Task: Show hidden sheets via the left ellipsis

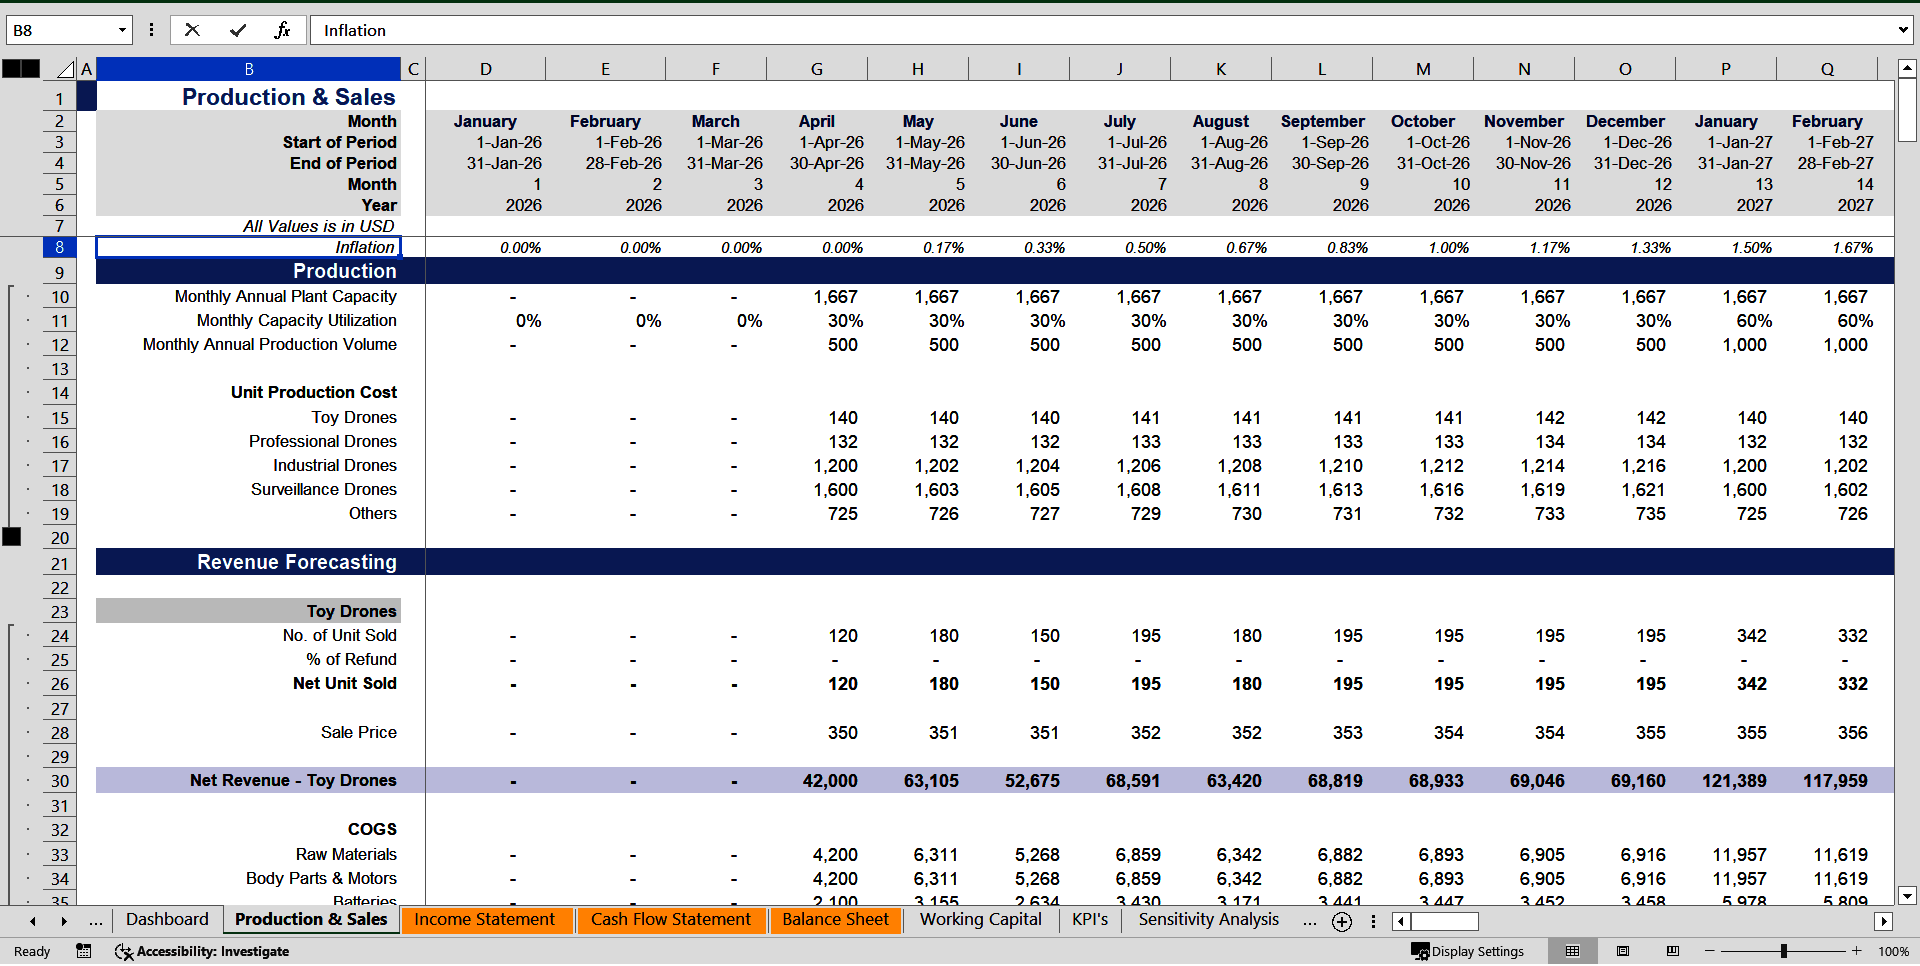Action: 96,921
